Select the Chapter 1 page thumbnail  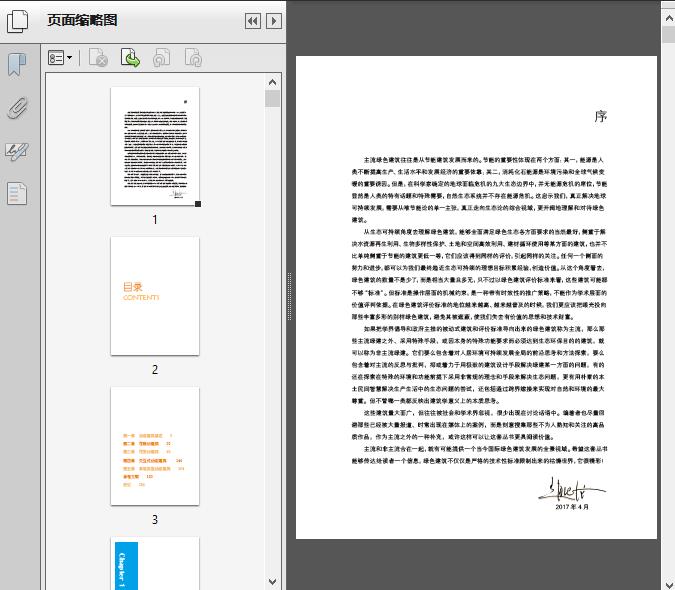tap(155, 563)
